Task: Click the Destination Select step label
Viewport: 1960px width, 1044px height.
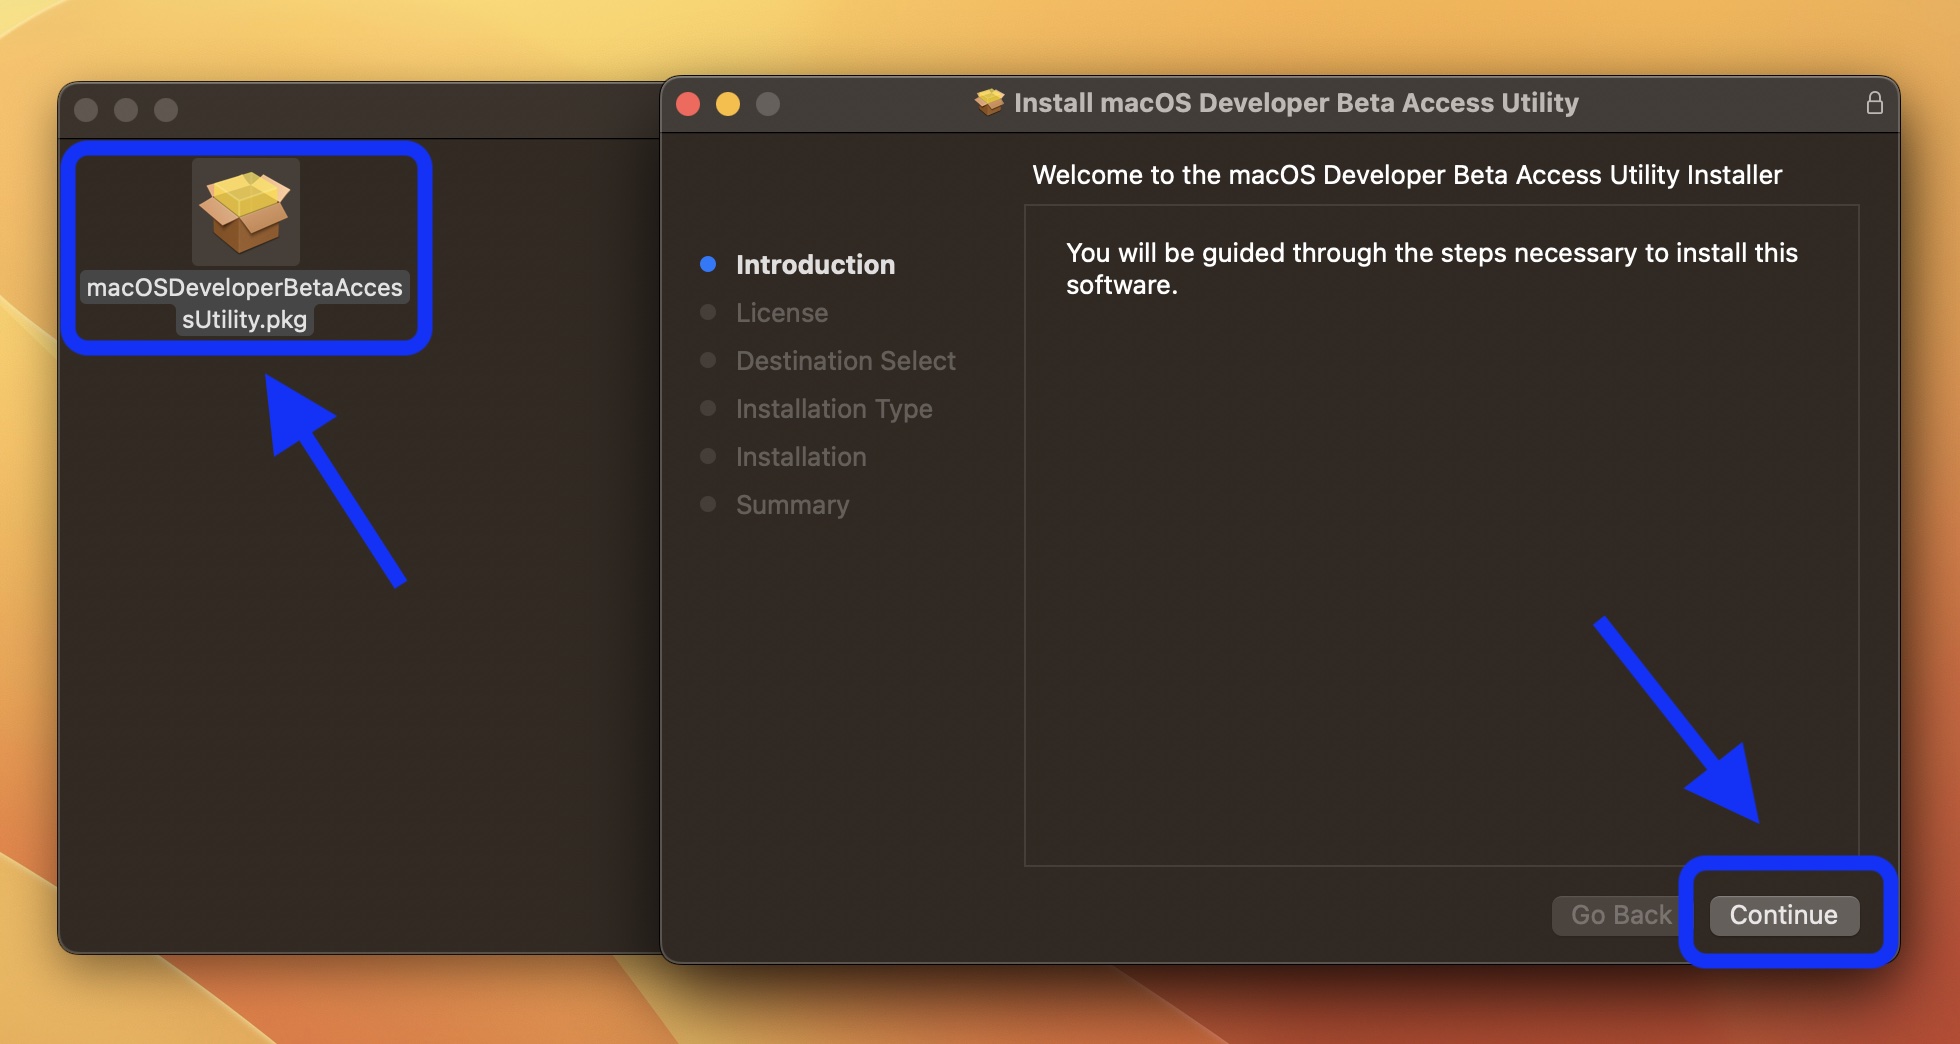Action: pos(845,360)
